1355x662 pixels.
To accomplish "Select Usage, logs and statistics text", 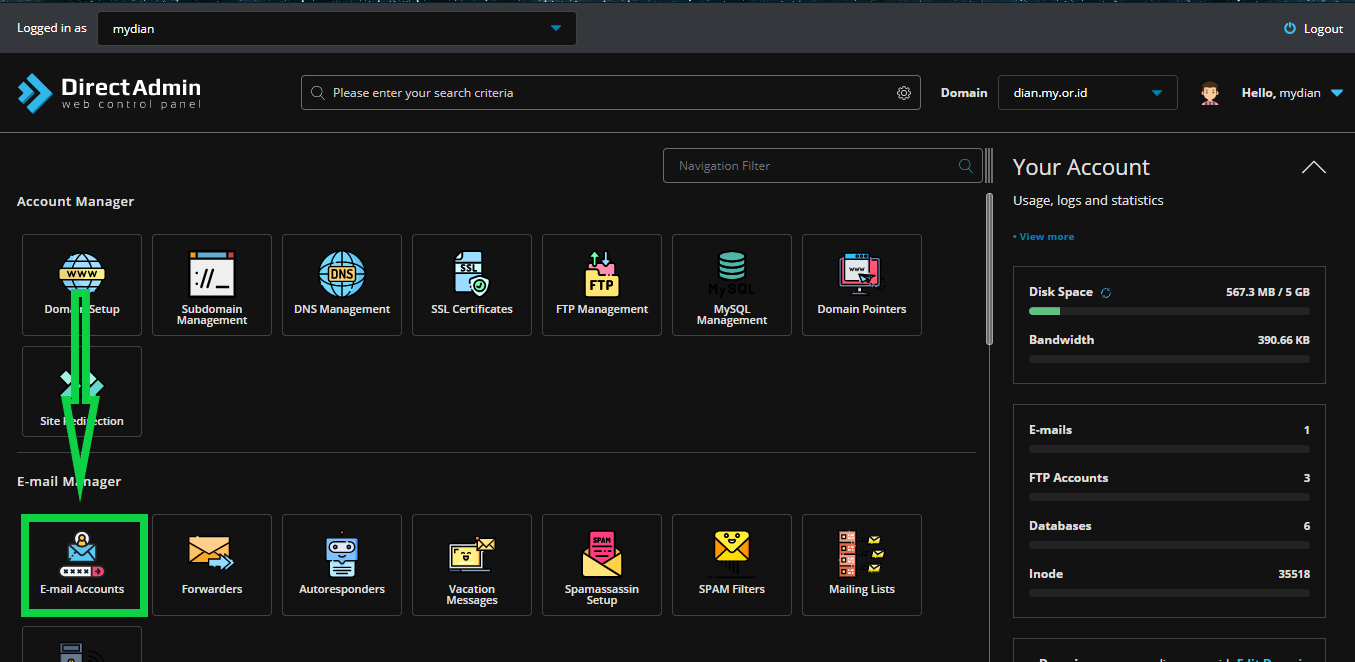I will click(1088, 201).
